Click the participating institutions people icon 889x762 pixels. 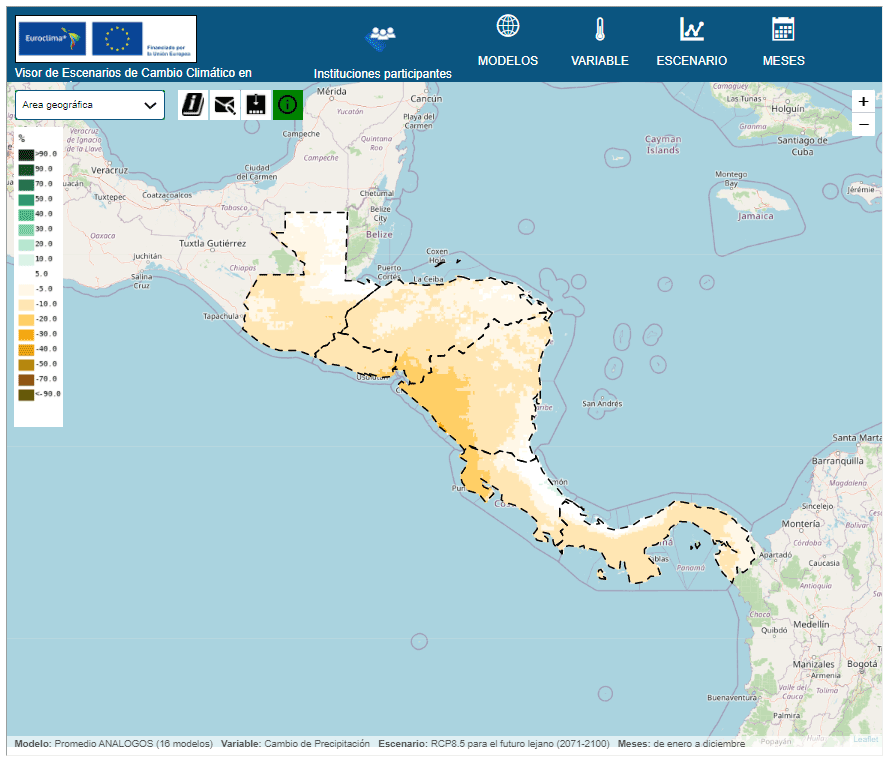click(x=382, y=37)
